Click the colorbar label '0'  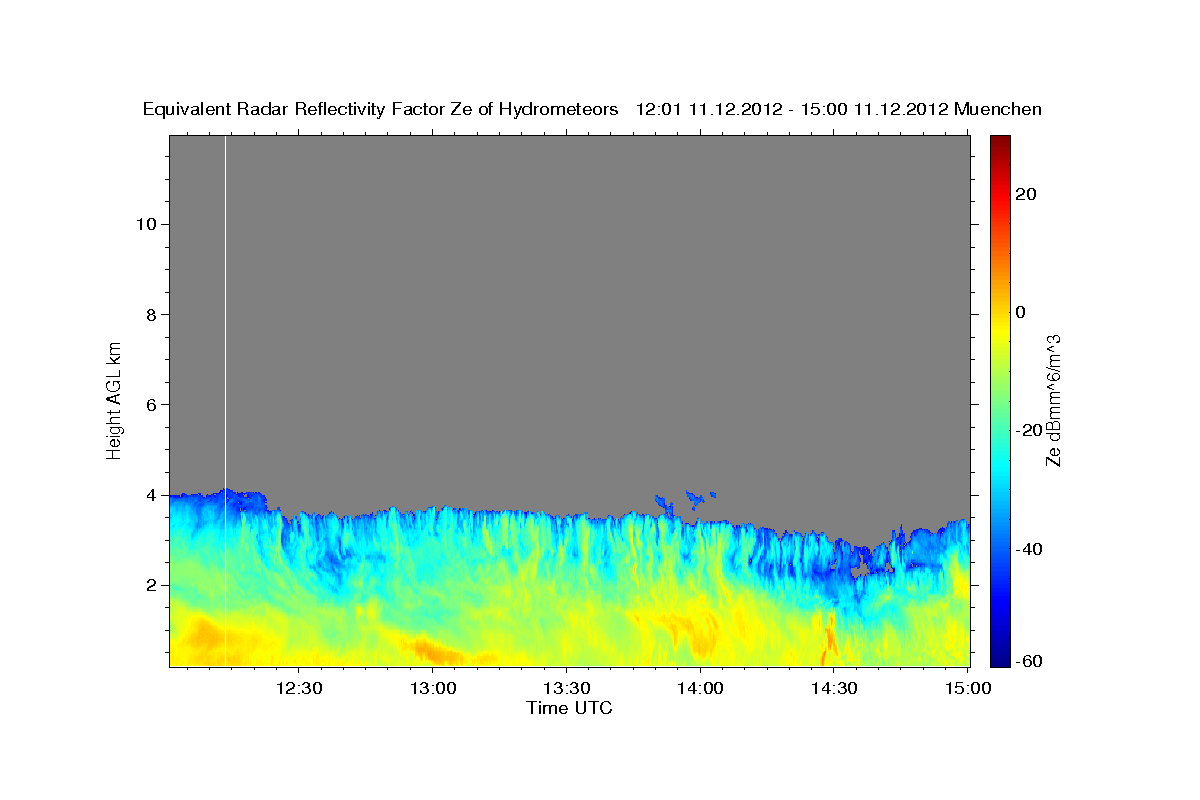[1021, 312]
